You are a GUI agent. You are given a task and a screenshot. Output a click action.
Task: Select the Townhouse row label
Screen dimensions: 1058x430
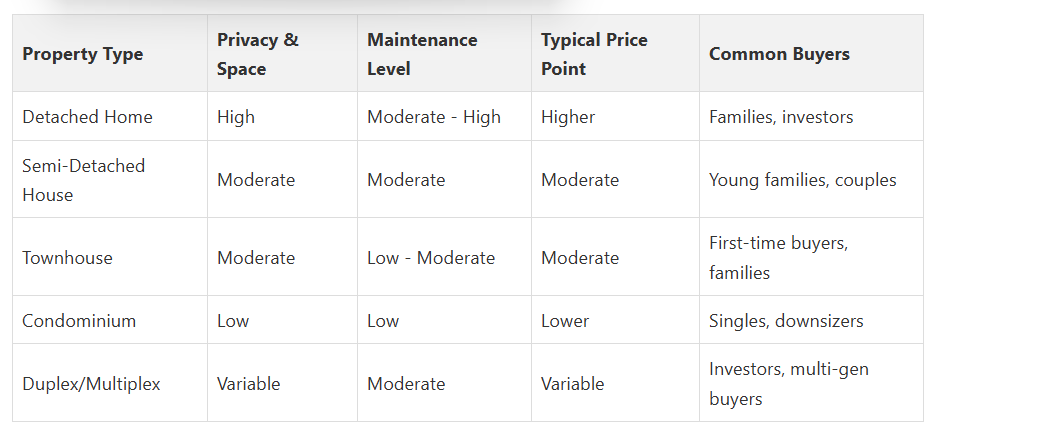[x=67, y=258]
